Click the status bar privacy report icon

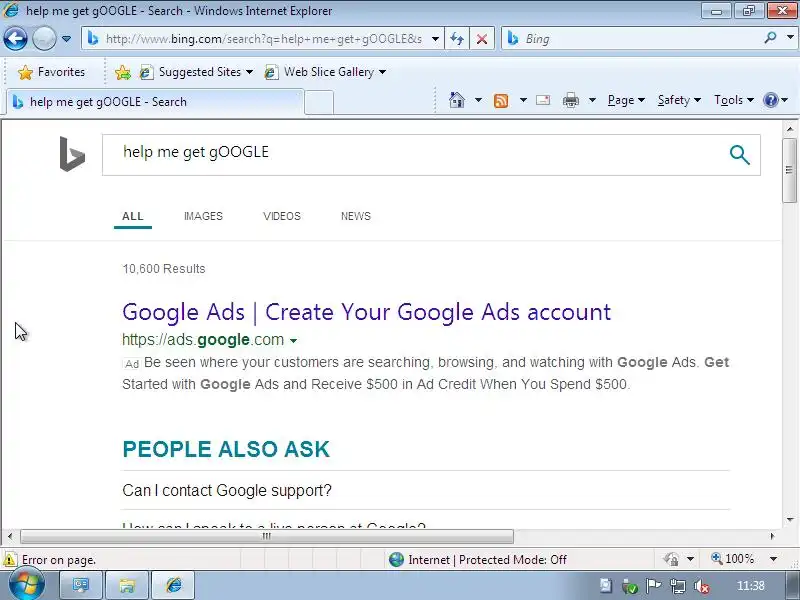click(671, 560)
